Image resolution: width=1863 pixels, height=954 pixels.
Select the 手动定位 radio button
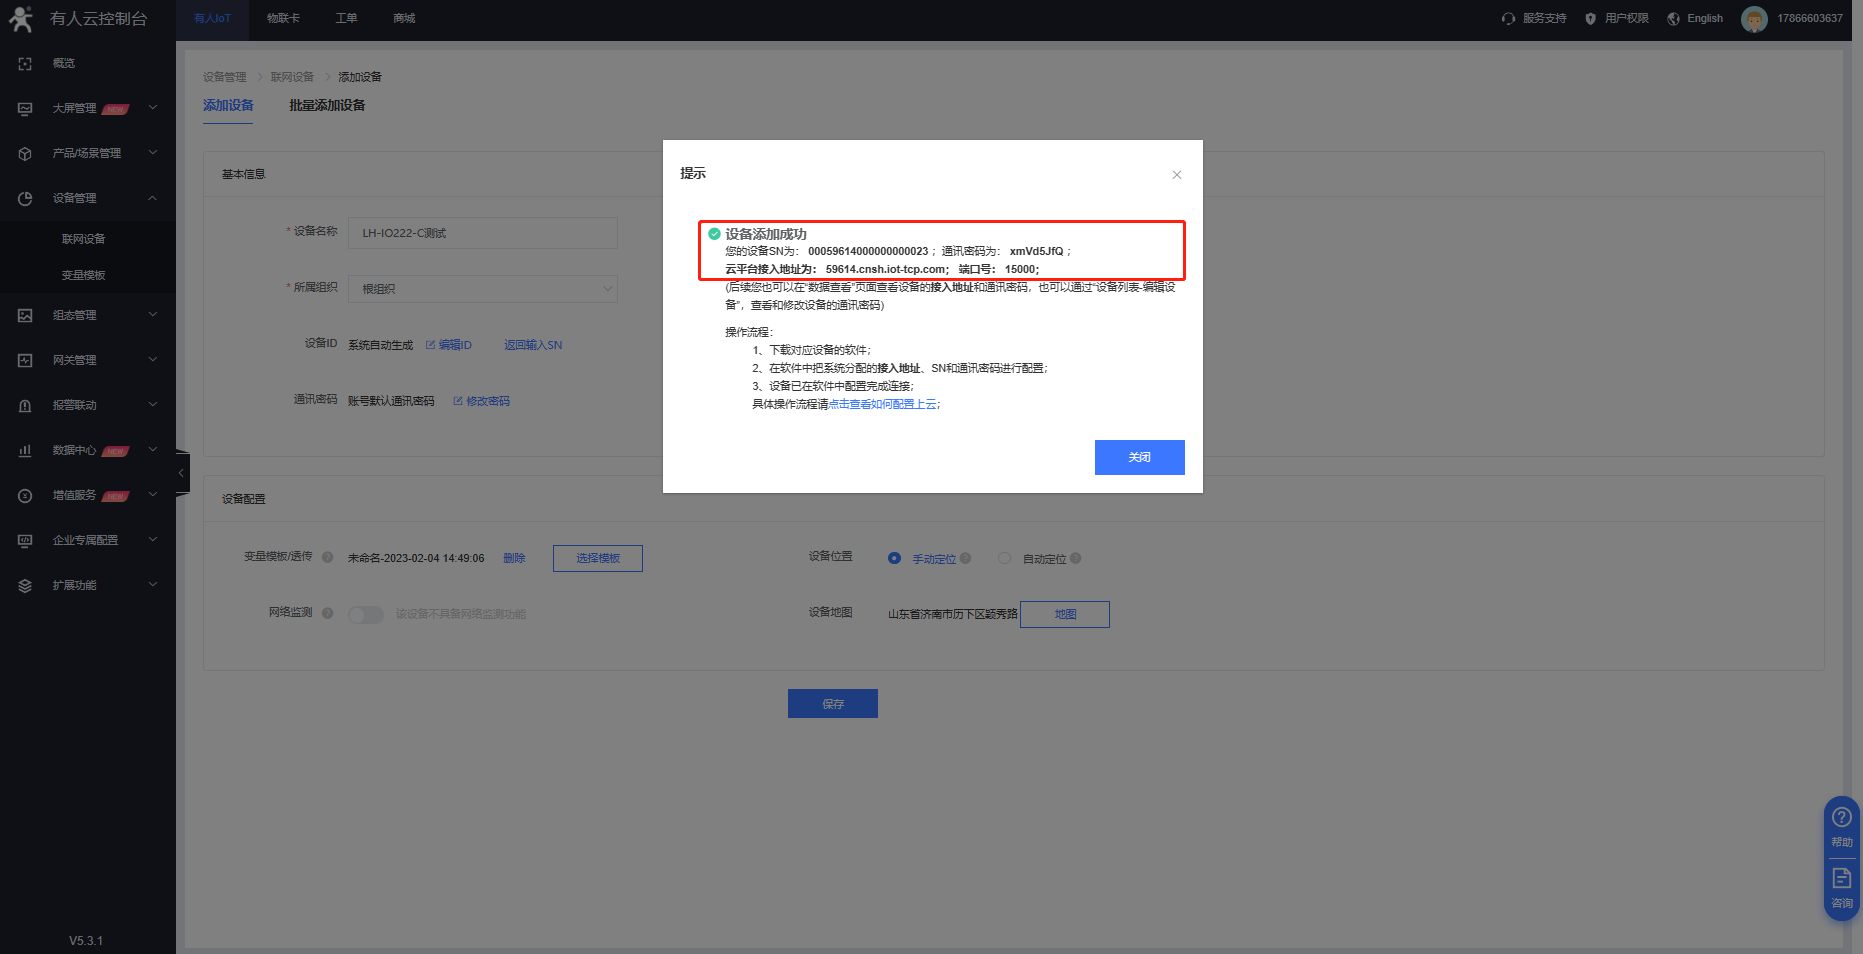click(x=894, y=558)
